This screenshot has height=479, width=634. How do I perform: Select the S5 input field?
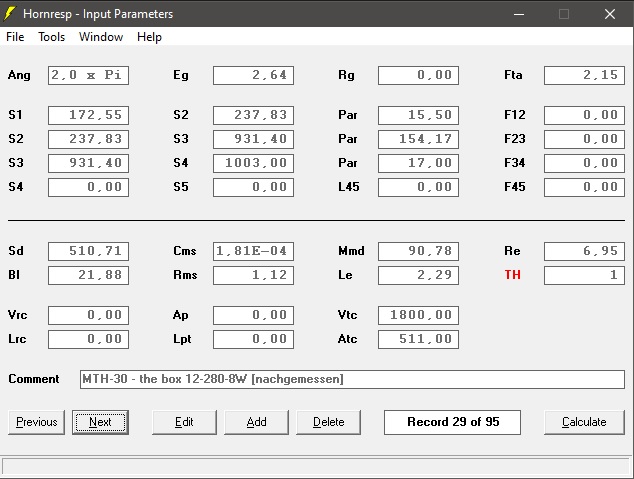(x=254, y=187)
